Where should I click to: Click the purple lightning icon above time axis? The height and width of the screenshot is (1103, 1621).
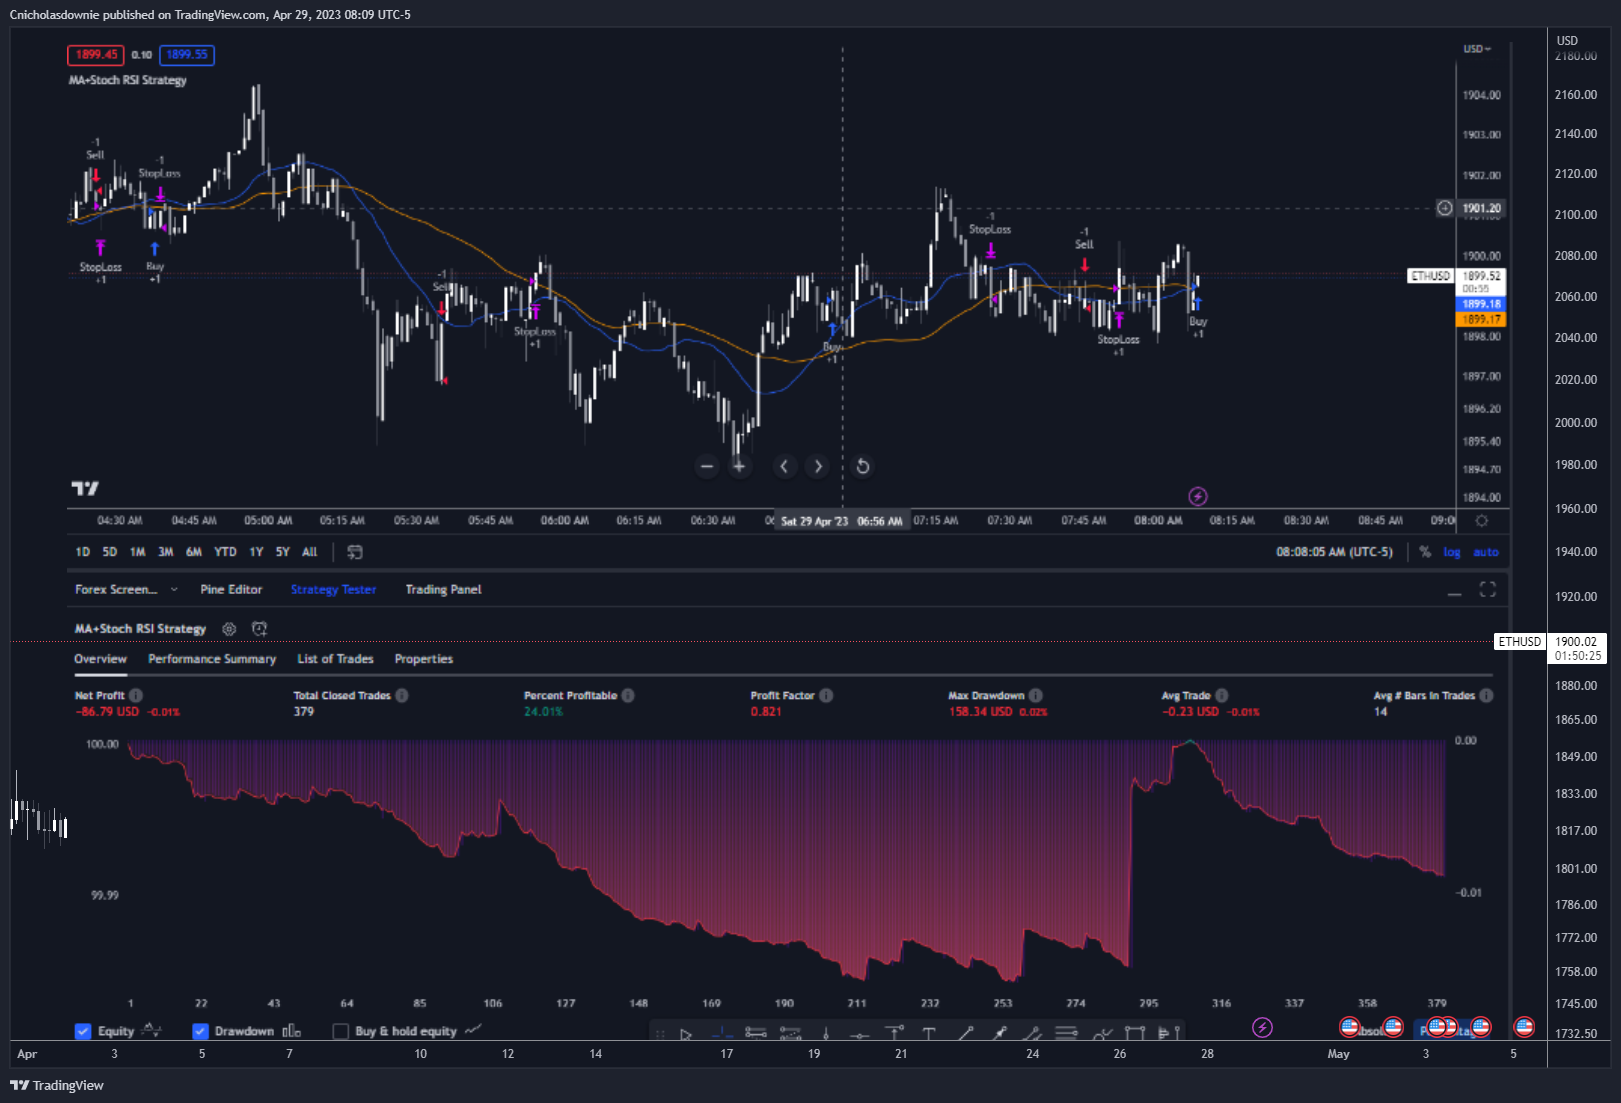click(1198, 496)
